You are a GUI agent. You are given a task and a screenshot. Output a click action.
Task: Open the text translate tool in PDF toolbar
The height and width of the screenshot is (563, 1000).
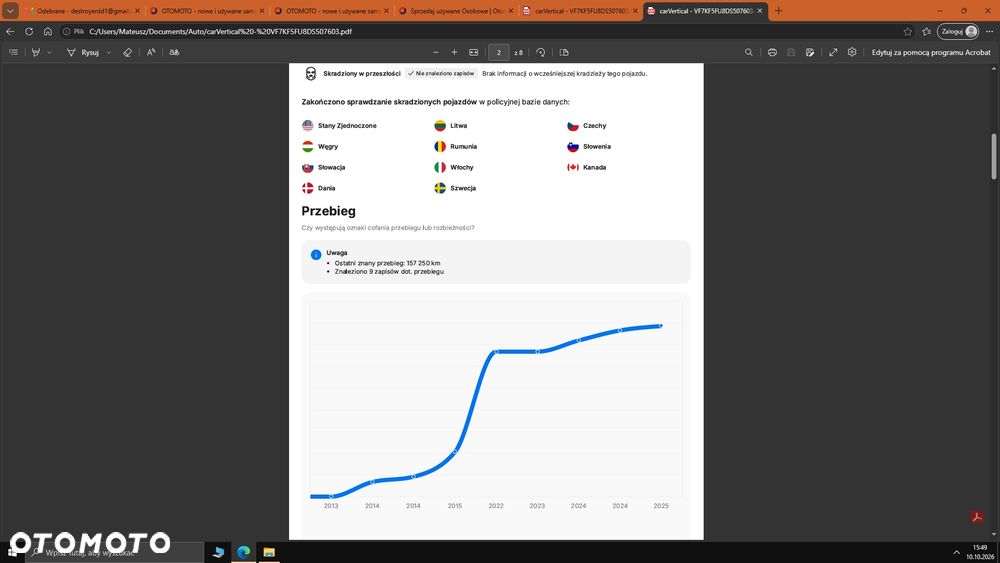pyautogui.click(x=174, y=52)
